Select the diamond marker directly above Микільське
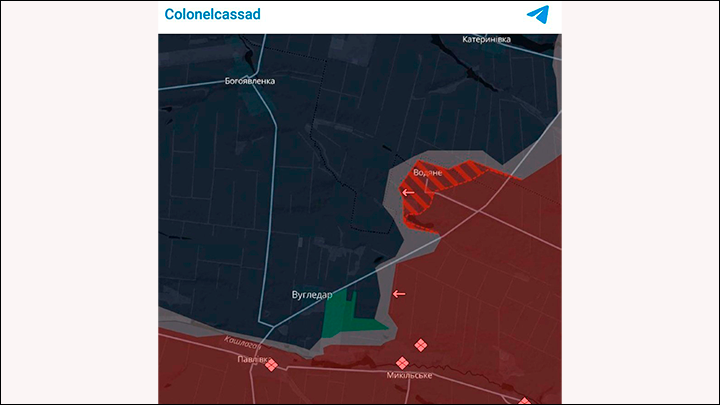 [402, 363]
